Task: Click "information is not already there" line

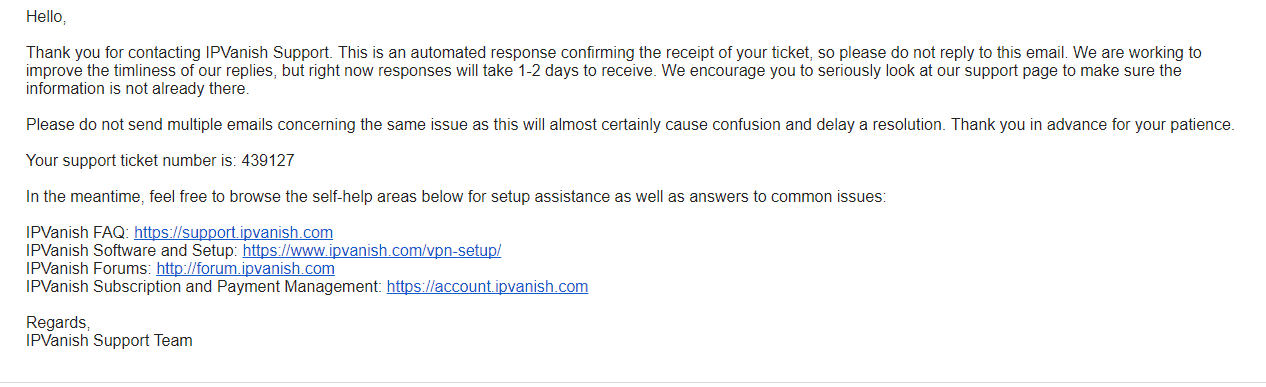Action: click(136, 88)
